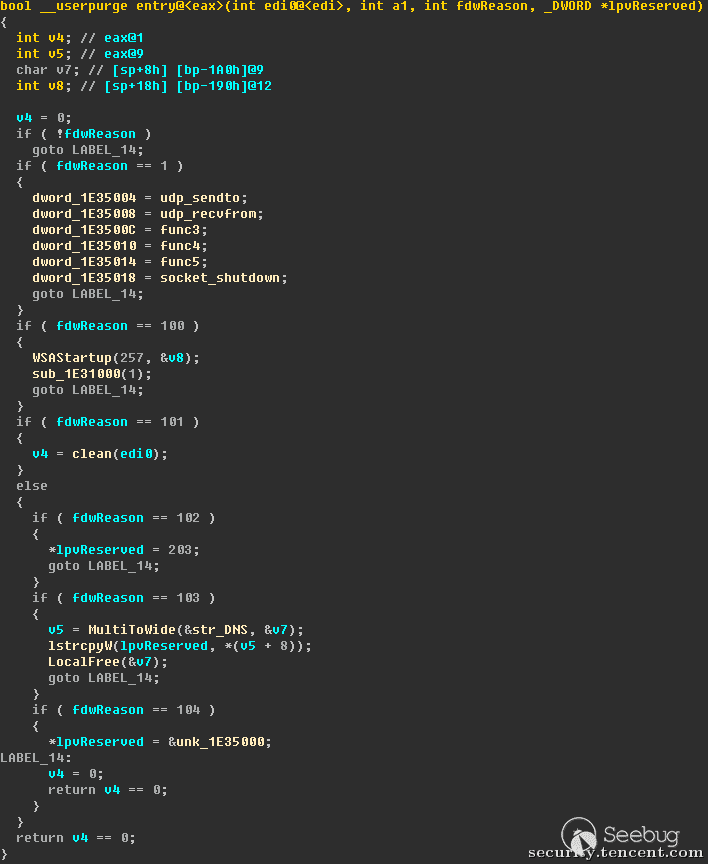Click the udp_recvfrom function reference

click(208, 214)
